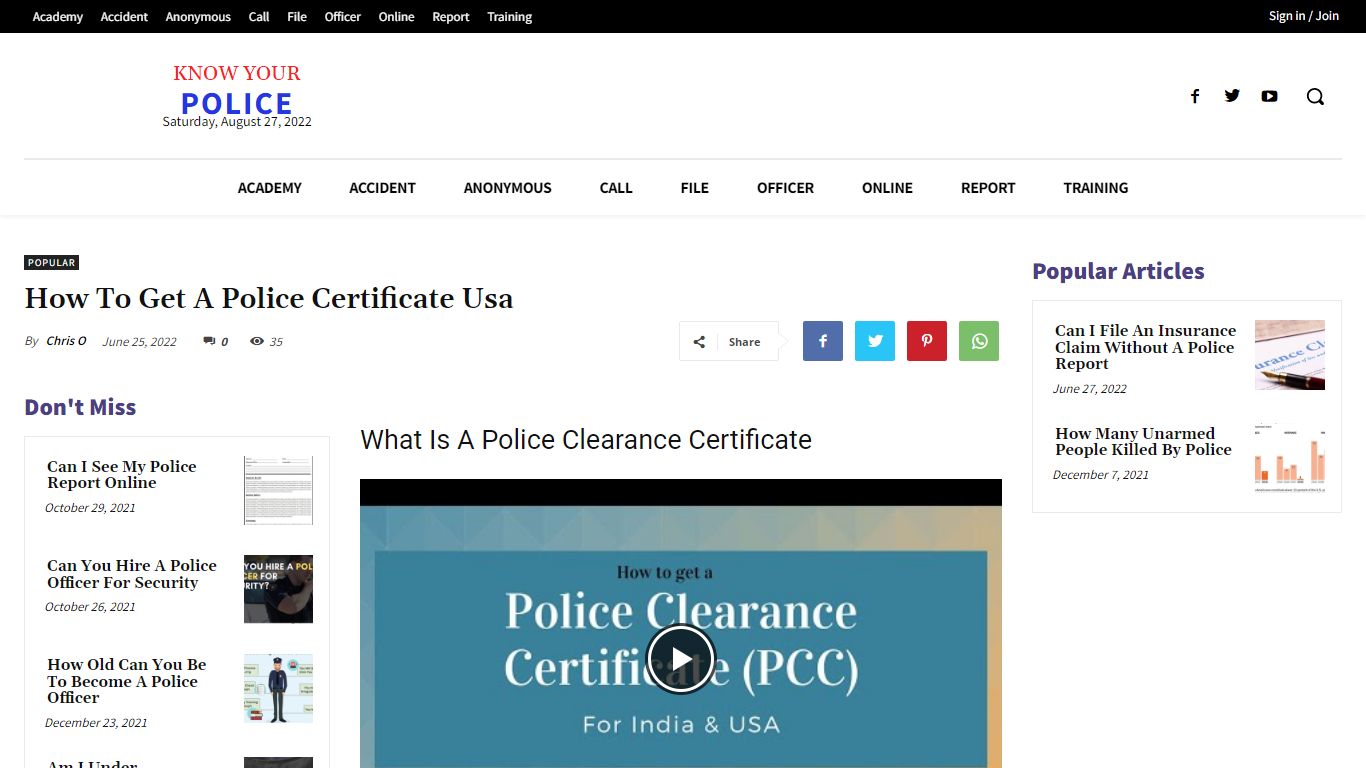Click Sign in / Join

coord(1304,16)
